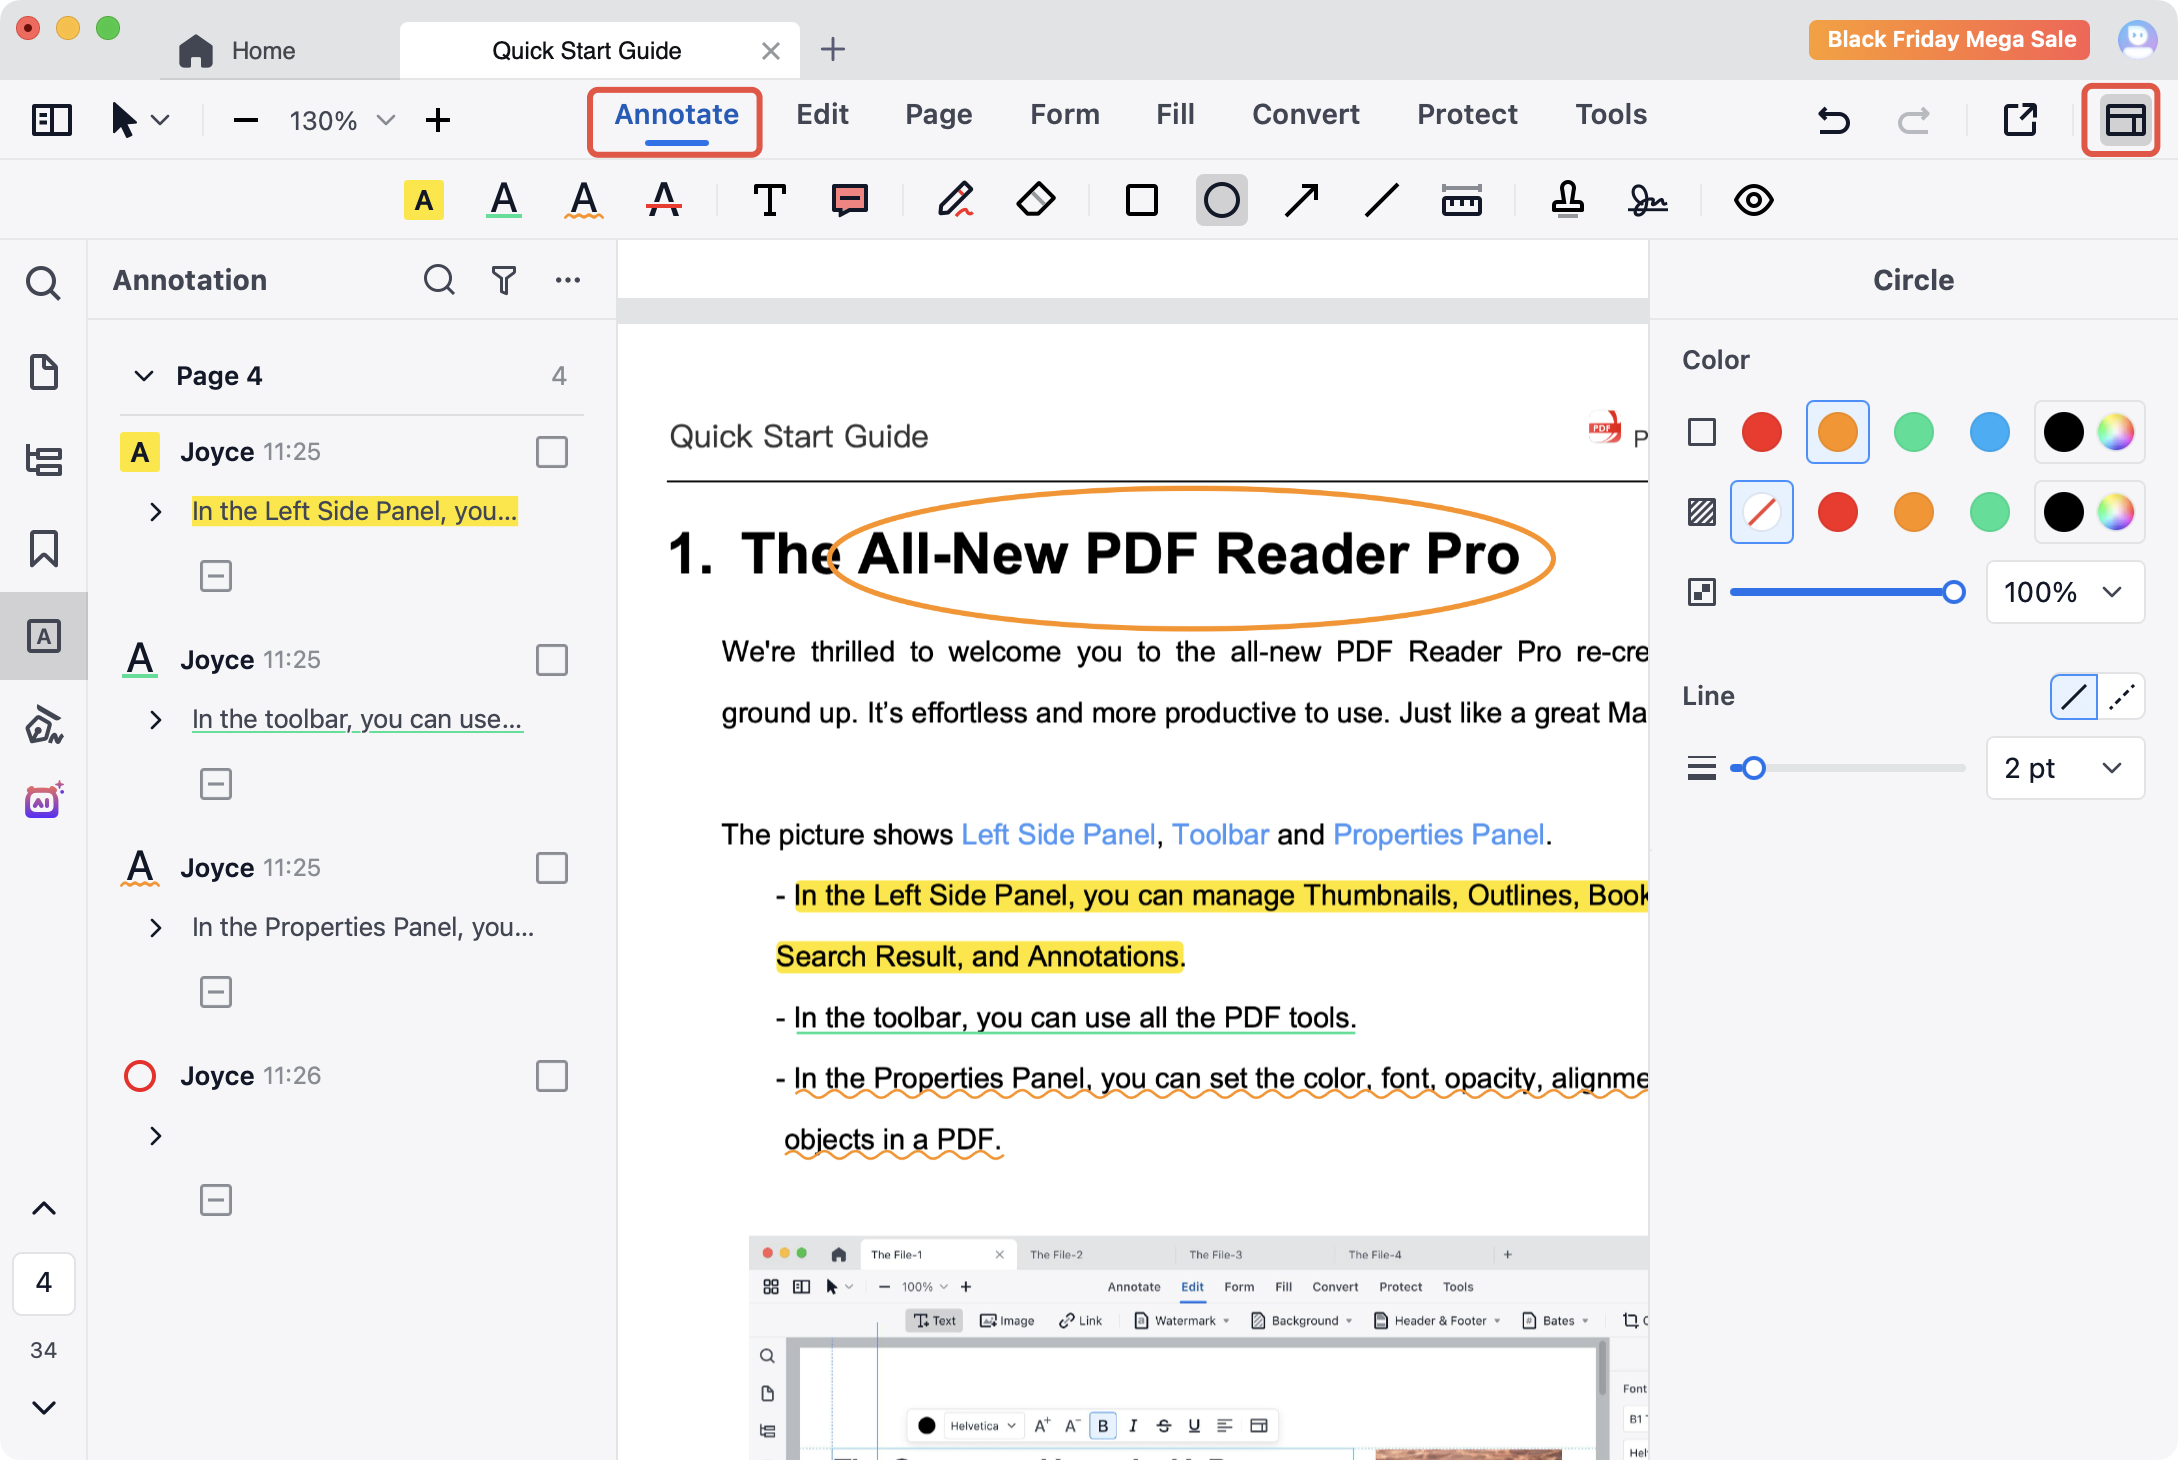
Task: Switch to the Edit tab
Action: pyautogui.click(x=822, y=115)
